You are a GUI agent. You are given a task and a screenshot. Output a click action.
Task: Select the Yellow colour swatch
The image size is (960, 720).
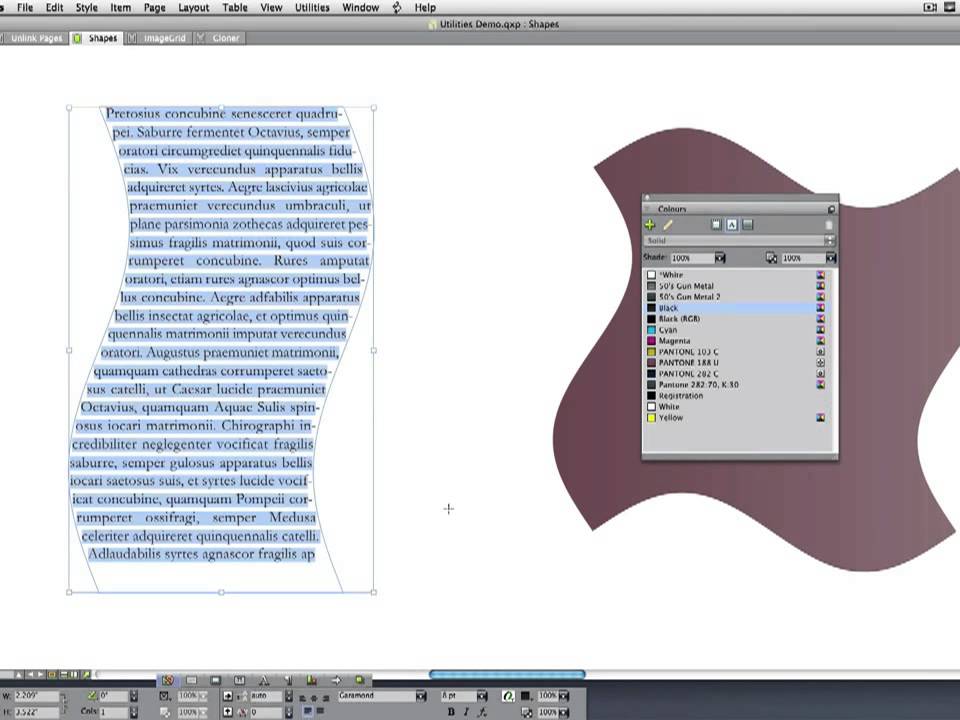pyautogui.click(x=651, y=418)
